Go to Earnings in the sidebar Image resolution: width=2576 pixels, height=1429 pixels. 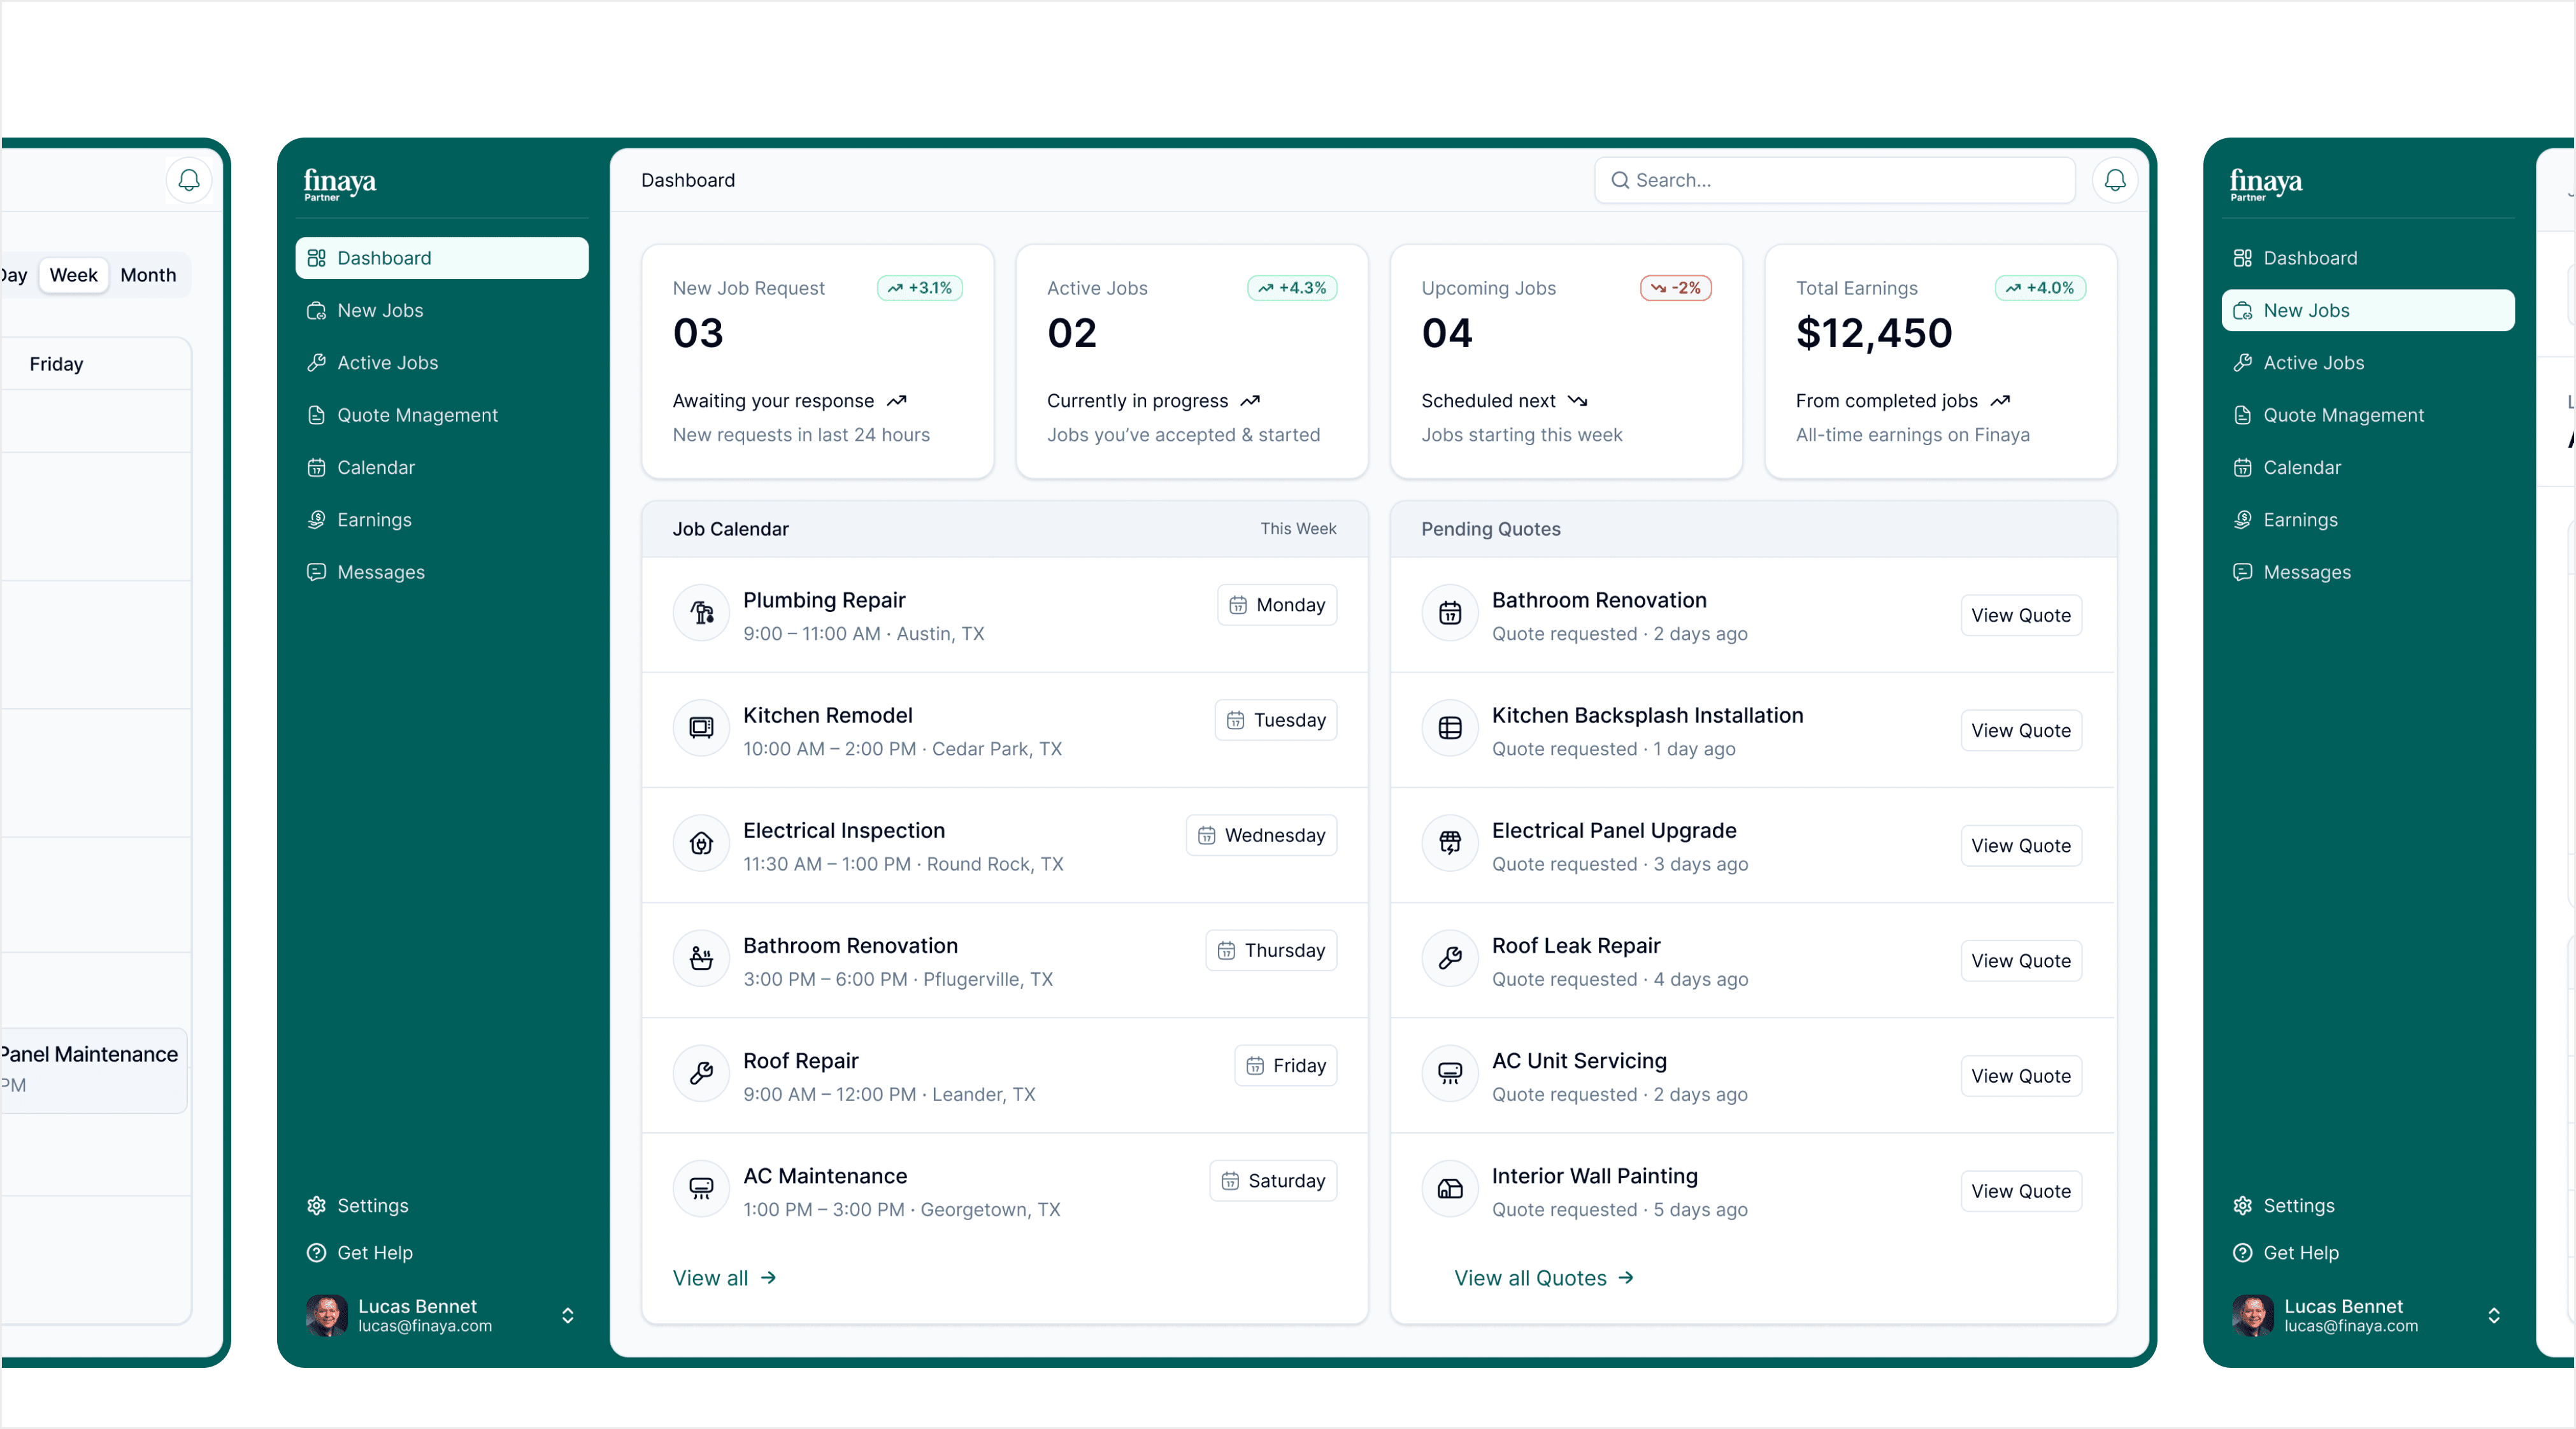374,520
